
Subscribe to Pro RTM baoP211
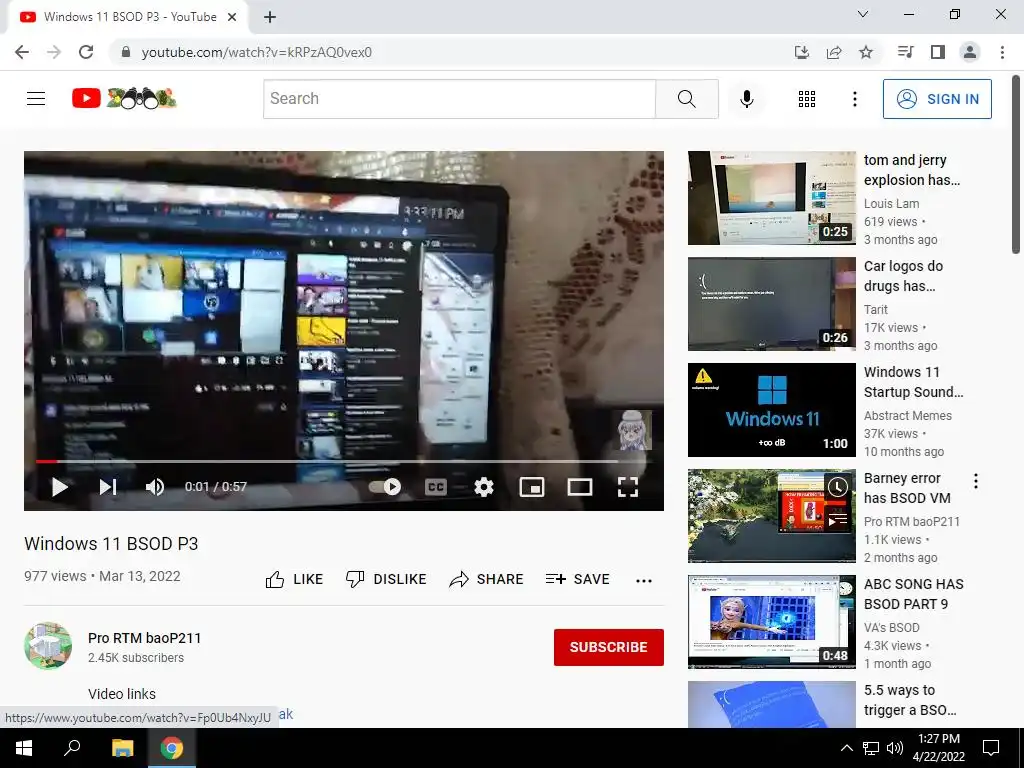(609, 647)
